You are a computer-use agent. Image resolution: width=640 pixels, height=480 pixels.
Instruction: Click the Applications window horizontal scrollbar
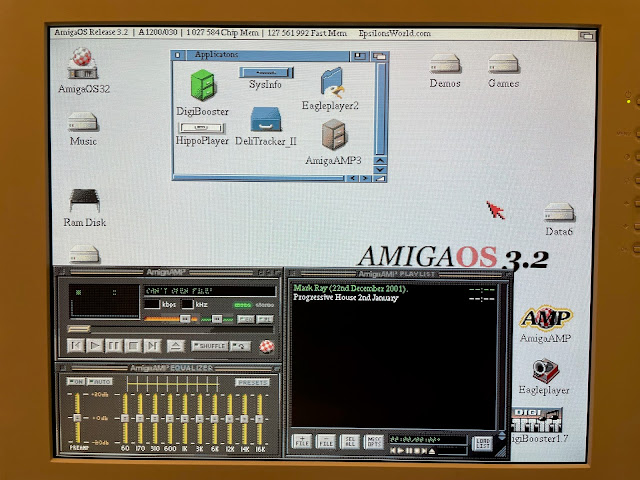pyautogui.click(x=259, y=178)
